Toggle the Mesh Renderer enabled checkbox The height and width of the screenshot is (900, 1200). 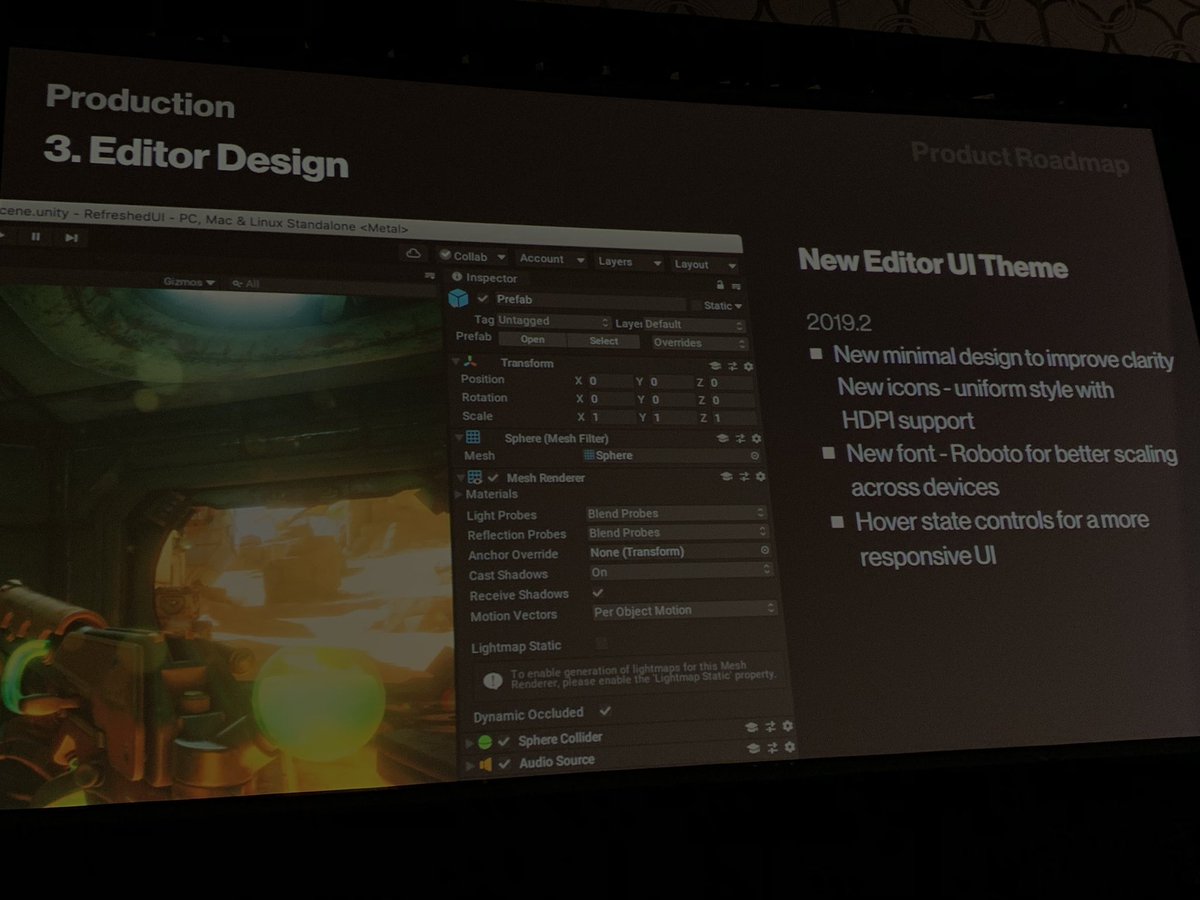tap(493, 478)
